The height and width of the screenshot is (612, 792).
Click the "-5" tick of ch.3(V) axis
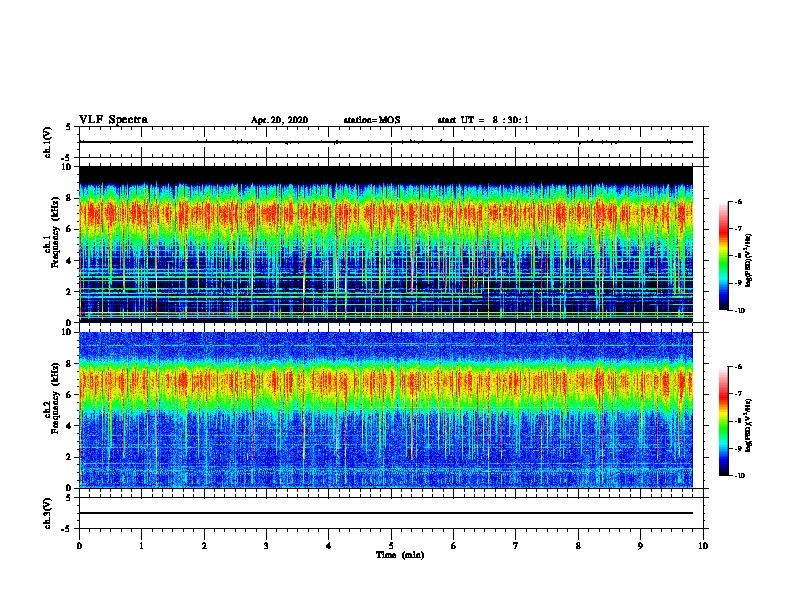(x=67, y=529)
